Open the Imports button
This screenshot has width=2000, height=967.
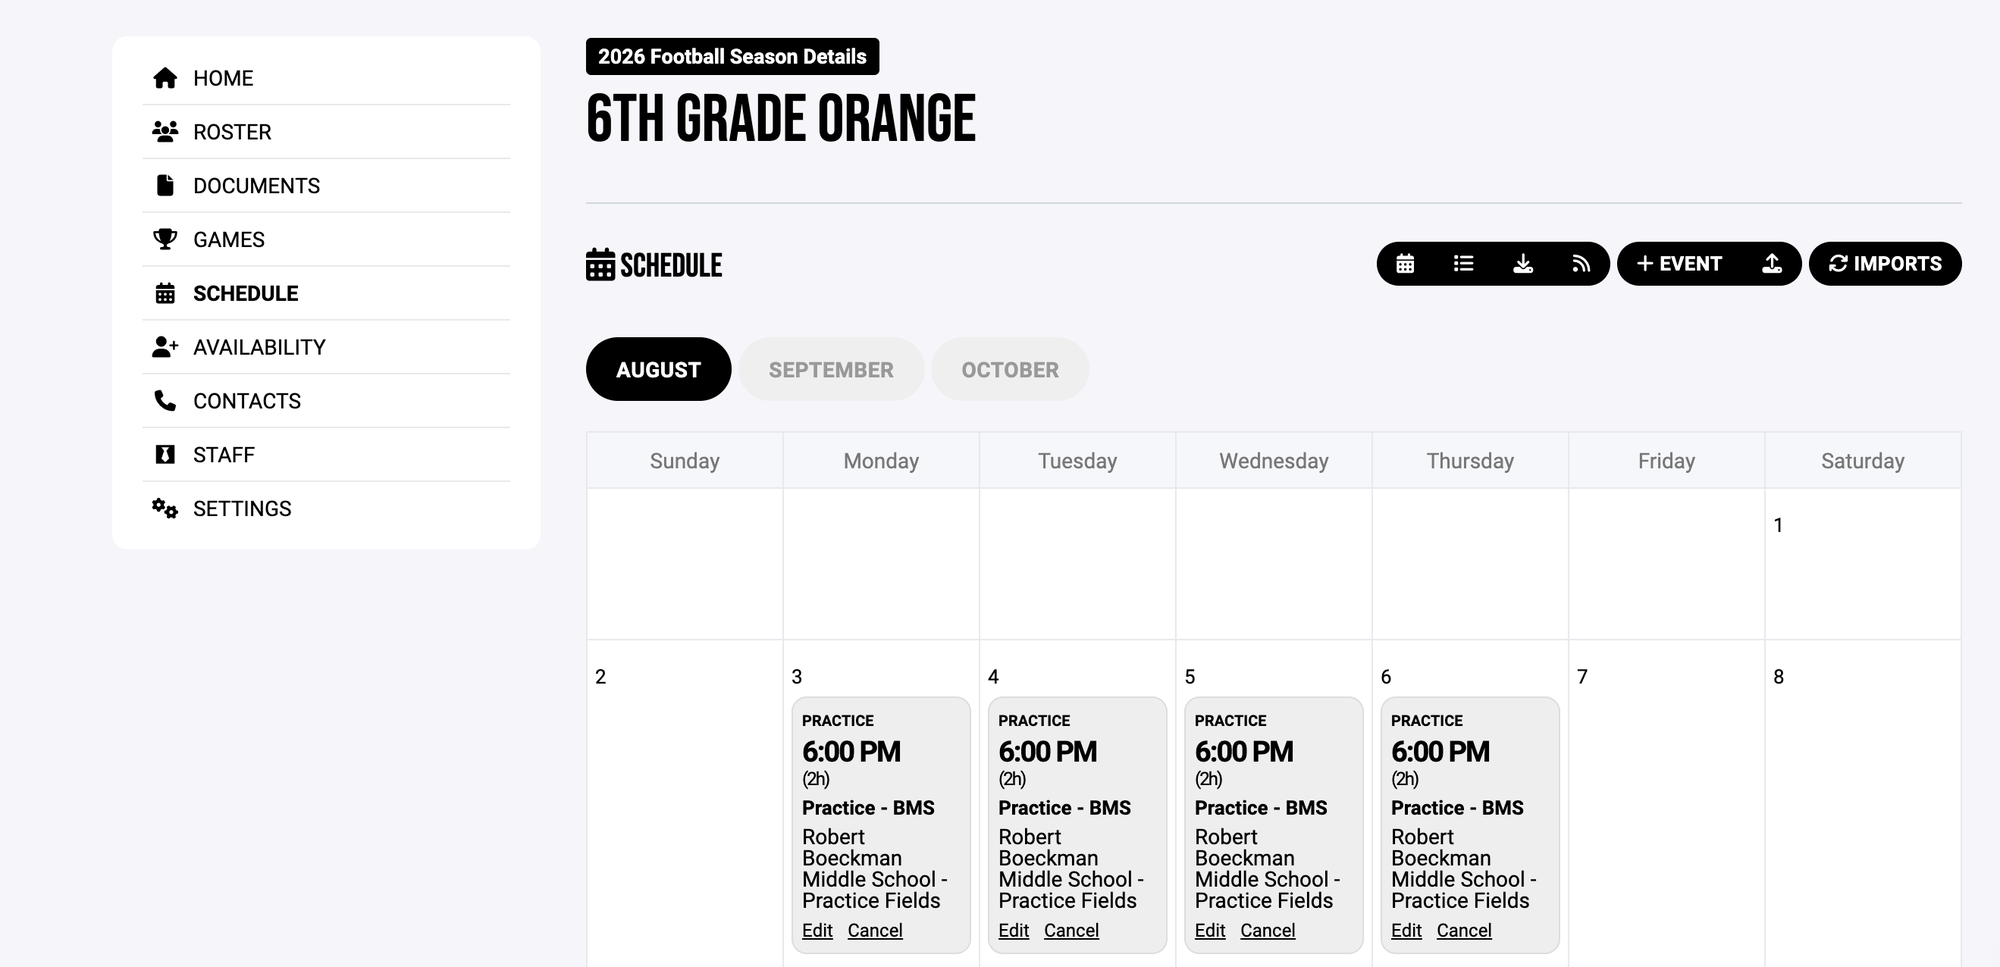[x=1885, y=264]
